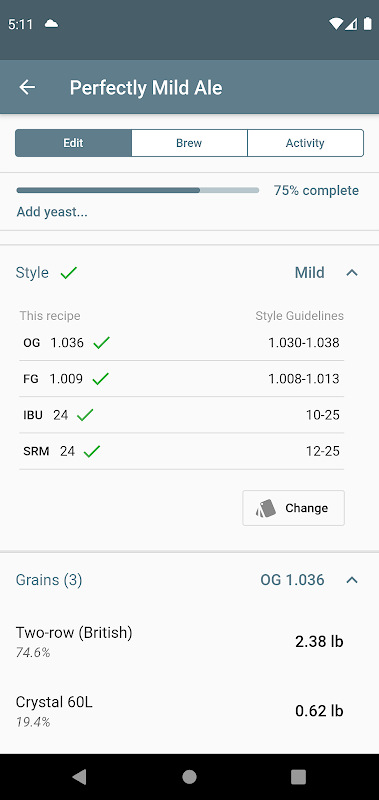Click the OG 1.036 green checkmark
The width and height of the screenshot is (379, 800).
(102, 342)
